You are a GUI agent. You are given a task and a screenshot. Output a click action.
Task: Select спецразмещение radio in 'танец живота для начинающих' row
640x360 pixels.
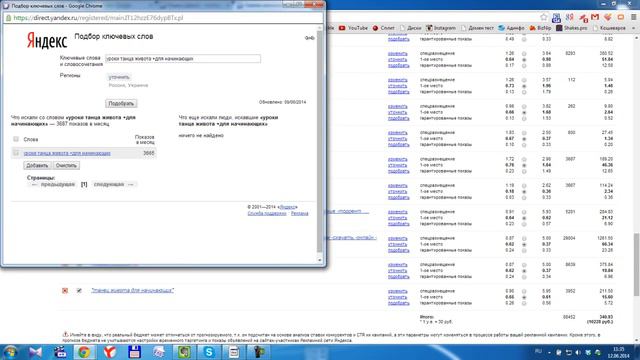pos(524,291)
